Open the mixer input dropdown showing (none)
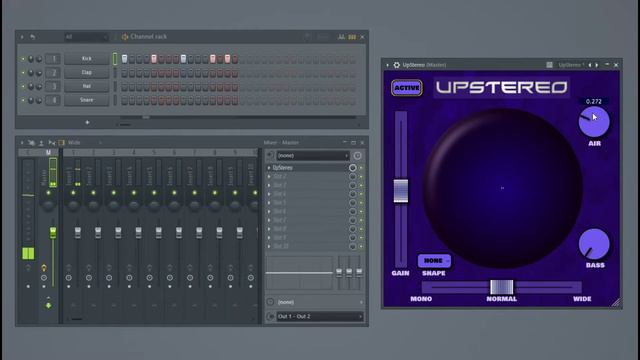Screen dimensions: 640x360 313,156
